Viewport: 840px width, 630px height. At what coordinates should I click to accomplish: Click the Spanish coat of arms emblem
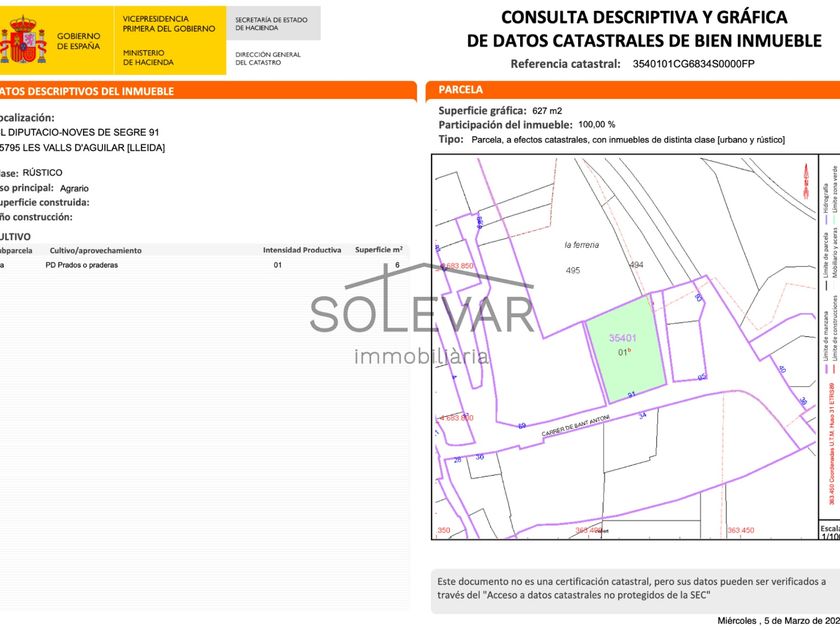[22, 40]
